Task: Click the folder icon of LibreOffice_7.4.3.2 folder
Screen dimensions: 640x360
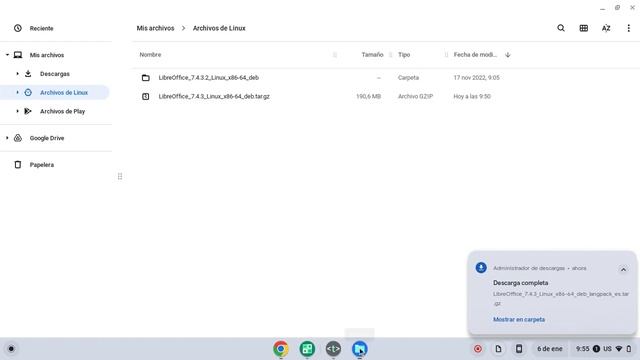Action: [x=145, y=78]
